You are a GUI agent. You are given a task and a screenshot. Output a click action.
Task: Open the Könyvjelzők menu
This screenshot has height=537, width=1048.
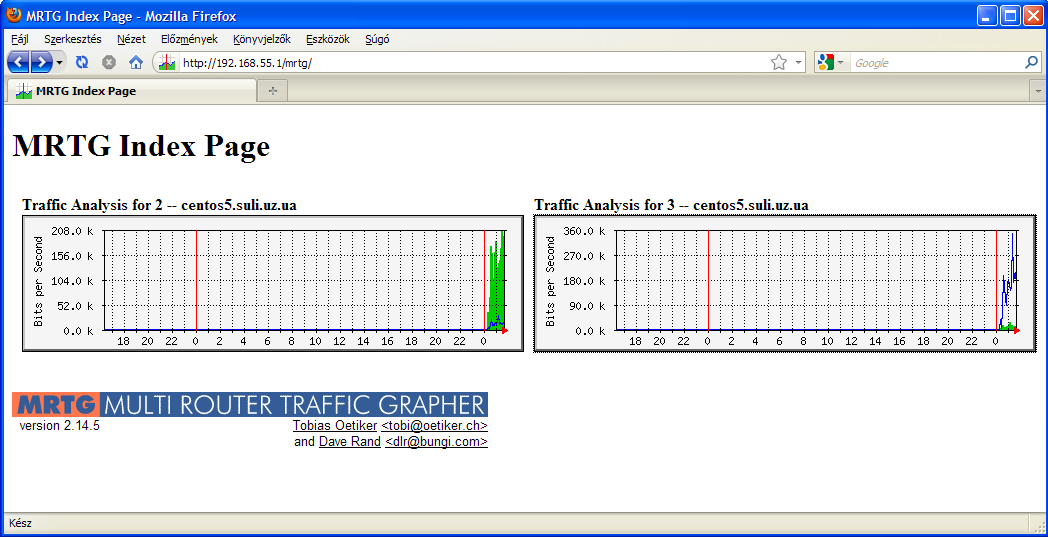click(x=261, y=39)
